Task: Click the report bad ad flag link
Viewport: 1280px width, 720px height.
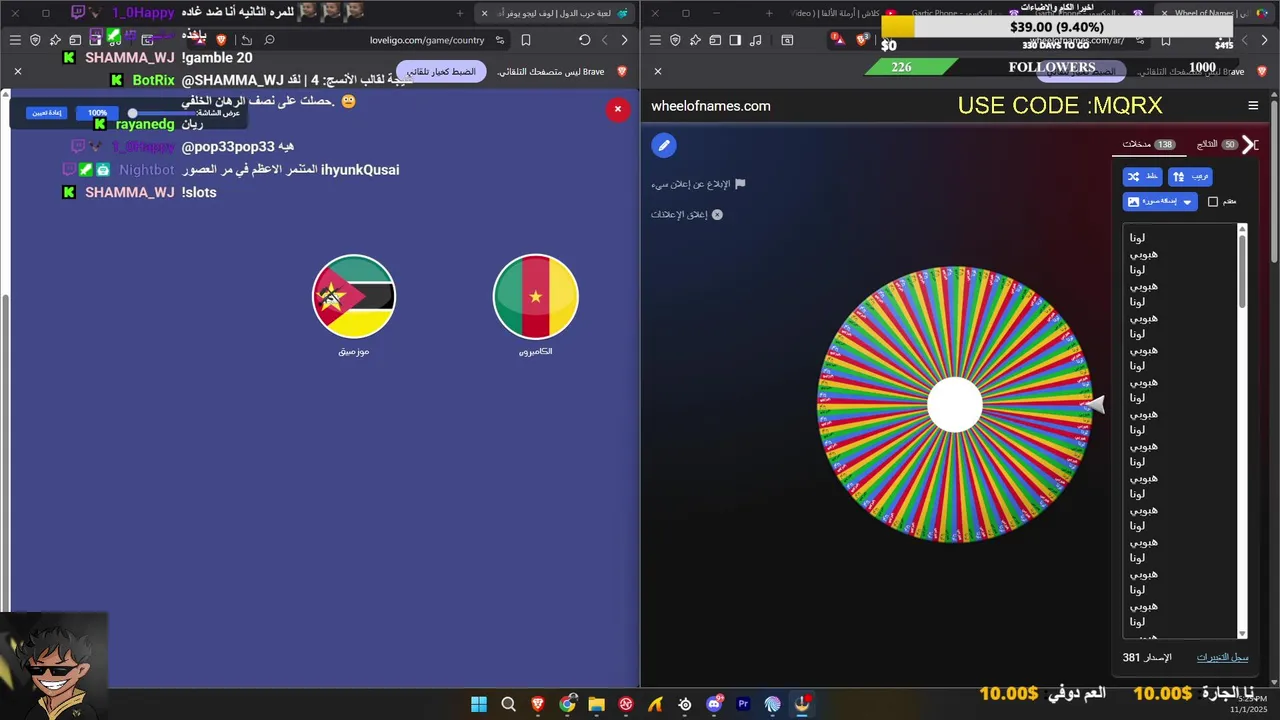Action: [698, 184]
